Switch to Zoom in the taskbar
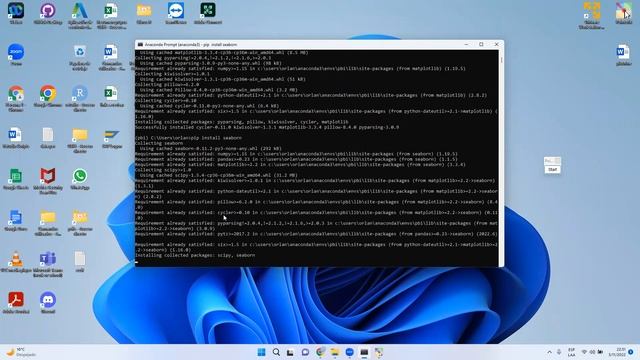Viewport: 640px width, 360px height. (x=349, y=352)
